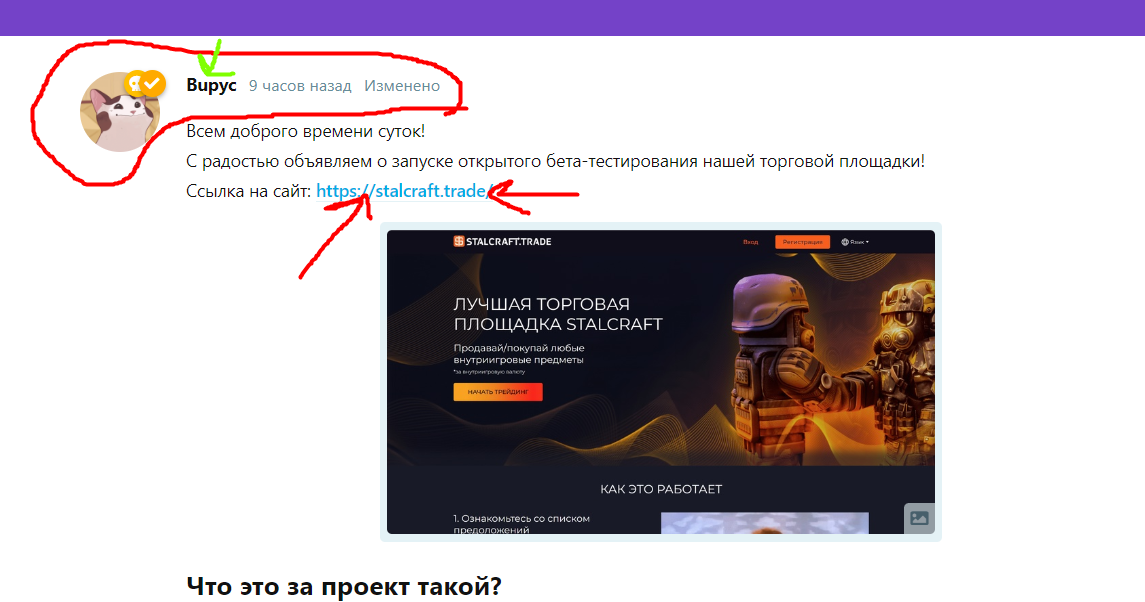Click the image icon on the embedded screenshot
Image resolution: width=1145 pixels, height=602 pixels.
pyautogui.click(x=919, y=518)
